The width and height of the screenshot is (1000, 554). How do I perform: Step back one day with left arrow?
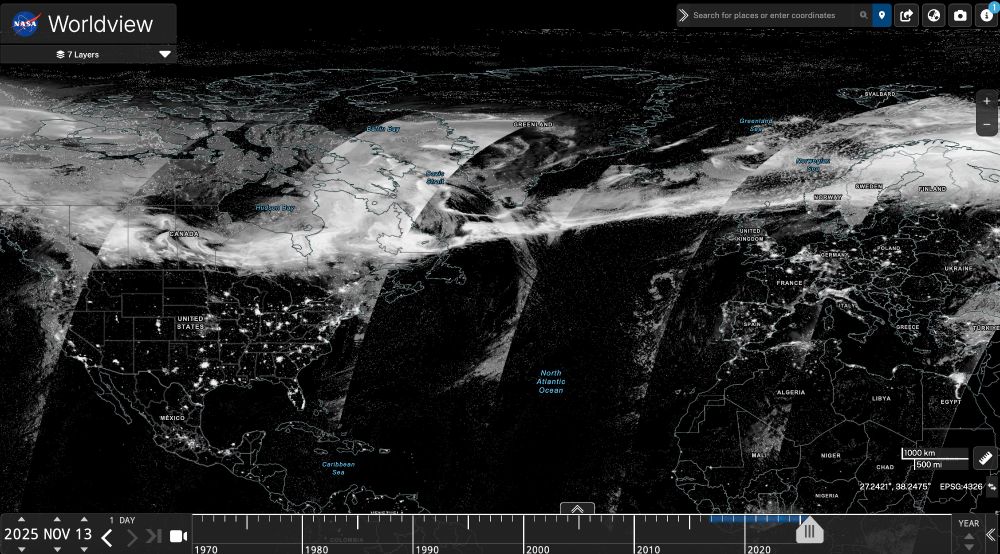107,538
